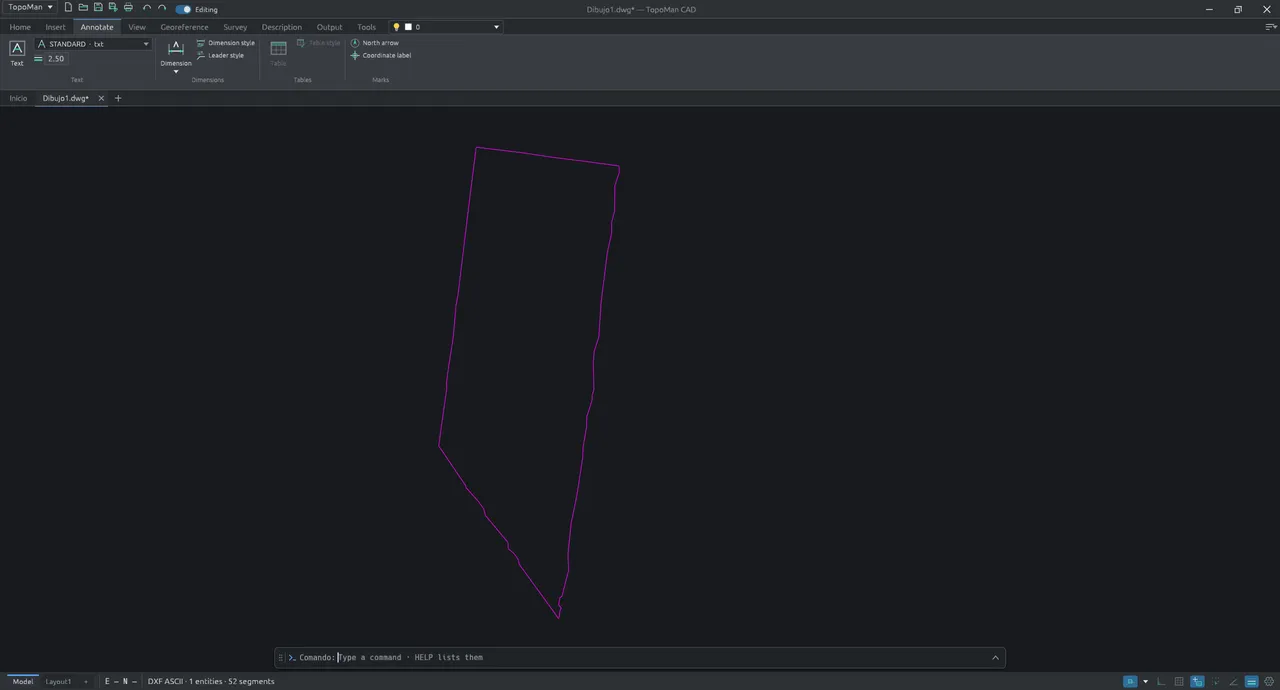Switch to the Layout1 tab

click(58, 681)
